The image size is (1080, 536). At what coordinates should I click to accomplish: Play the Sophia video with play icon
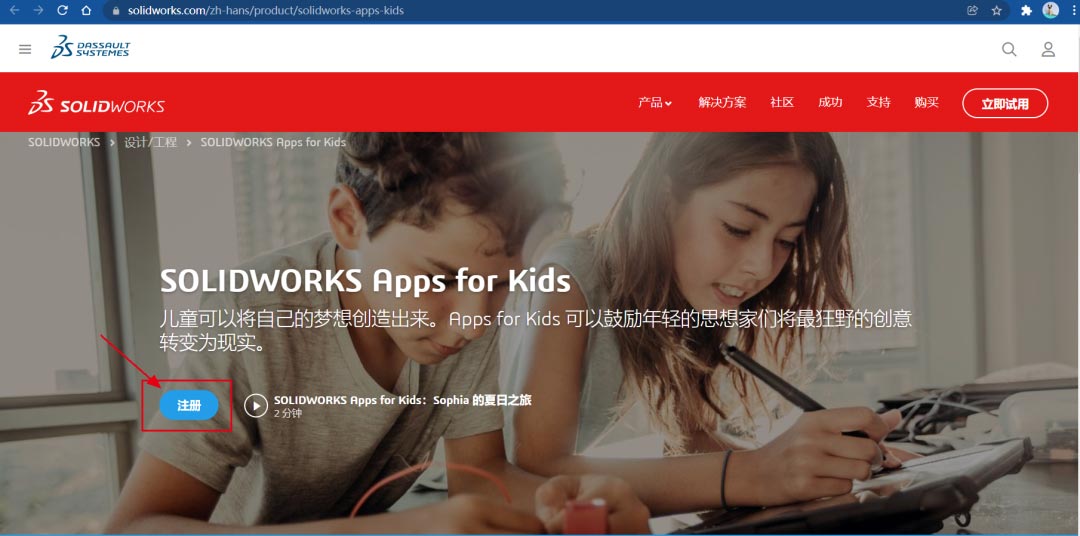click(256, 406)
